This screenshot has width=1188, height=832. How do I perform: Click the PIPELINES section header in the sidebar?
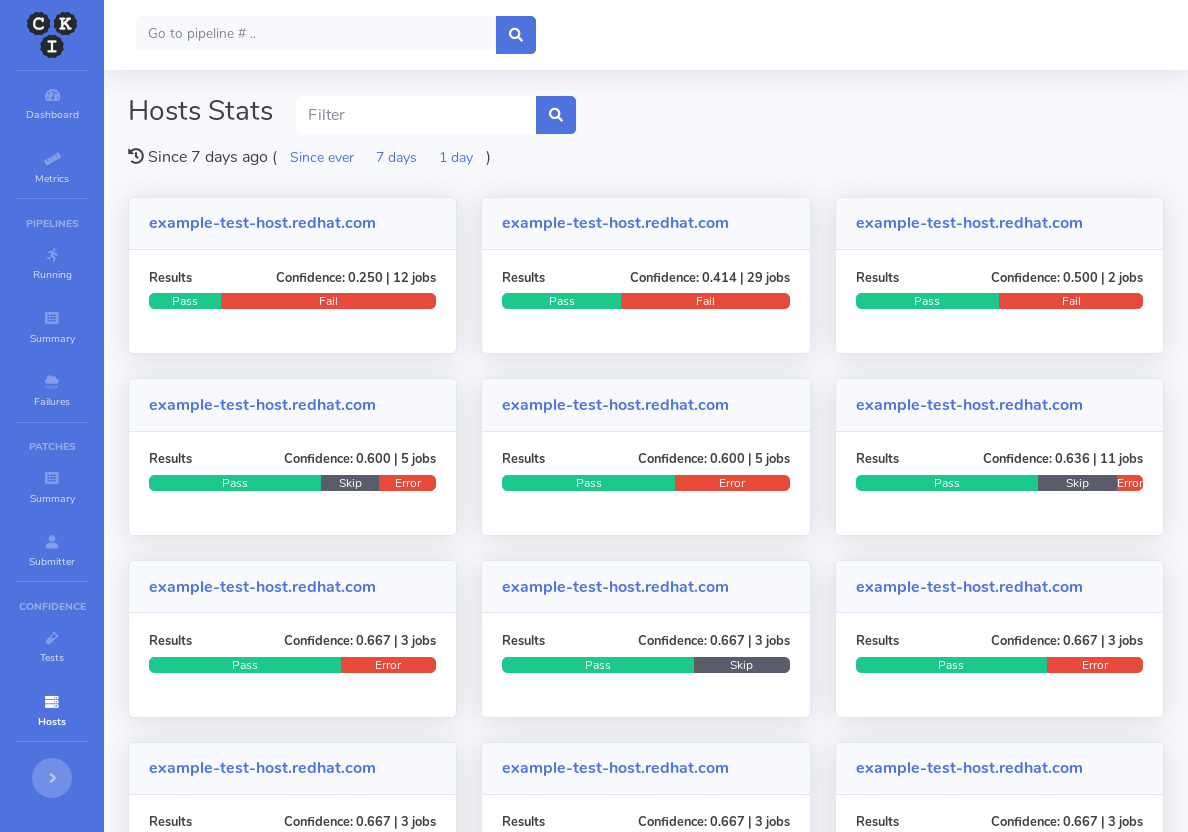click(52, 224)
